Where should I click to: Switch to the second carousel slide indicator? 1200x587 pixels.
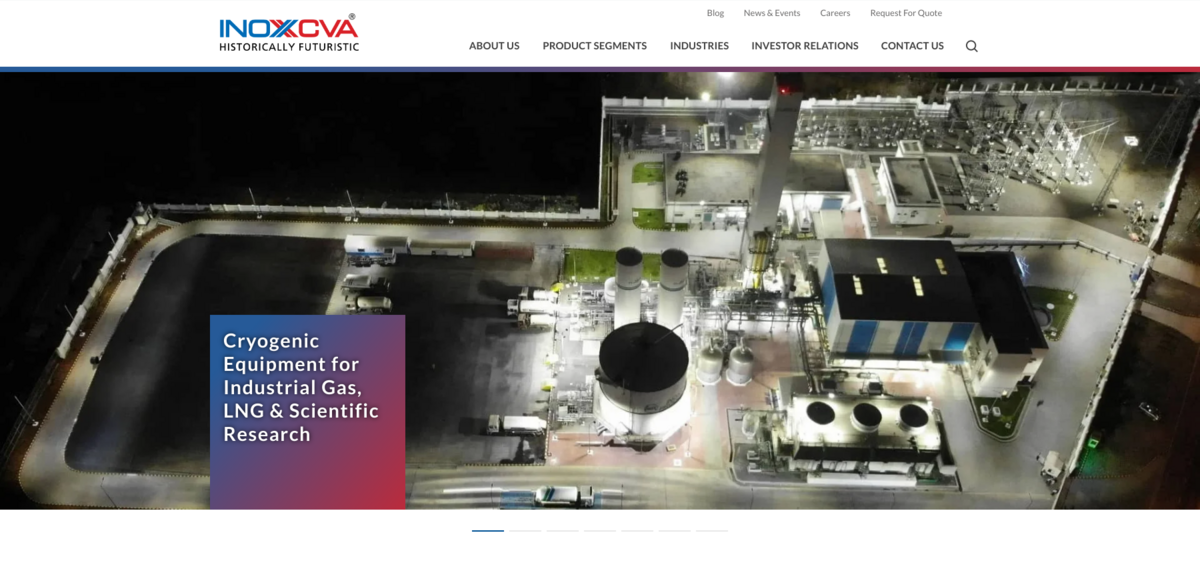tap(525, 530)
